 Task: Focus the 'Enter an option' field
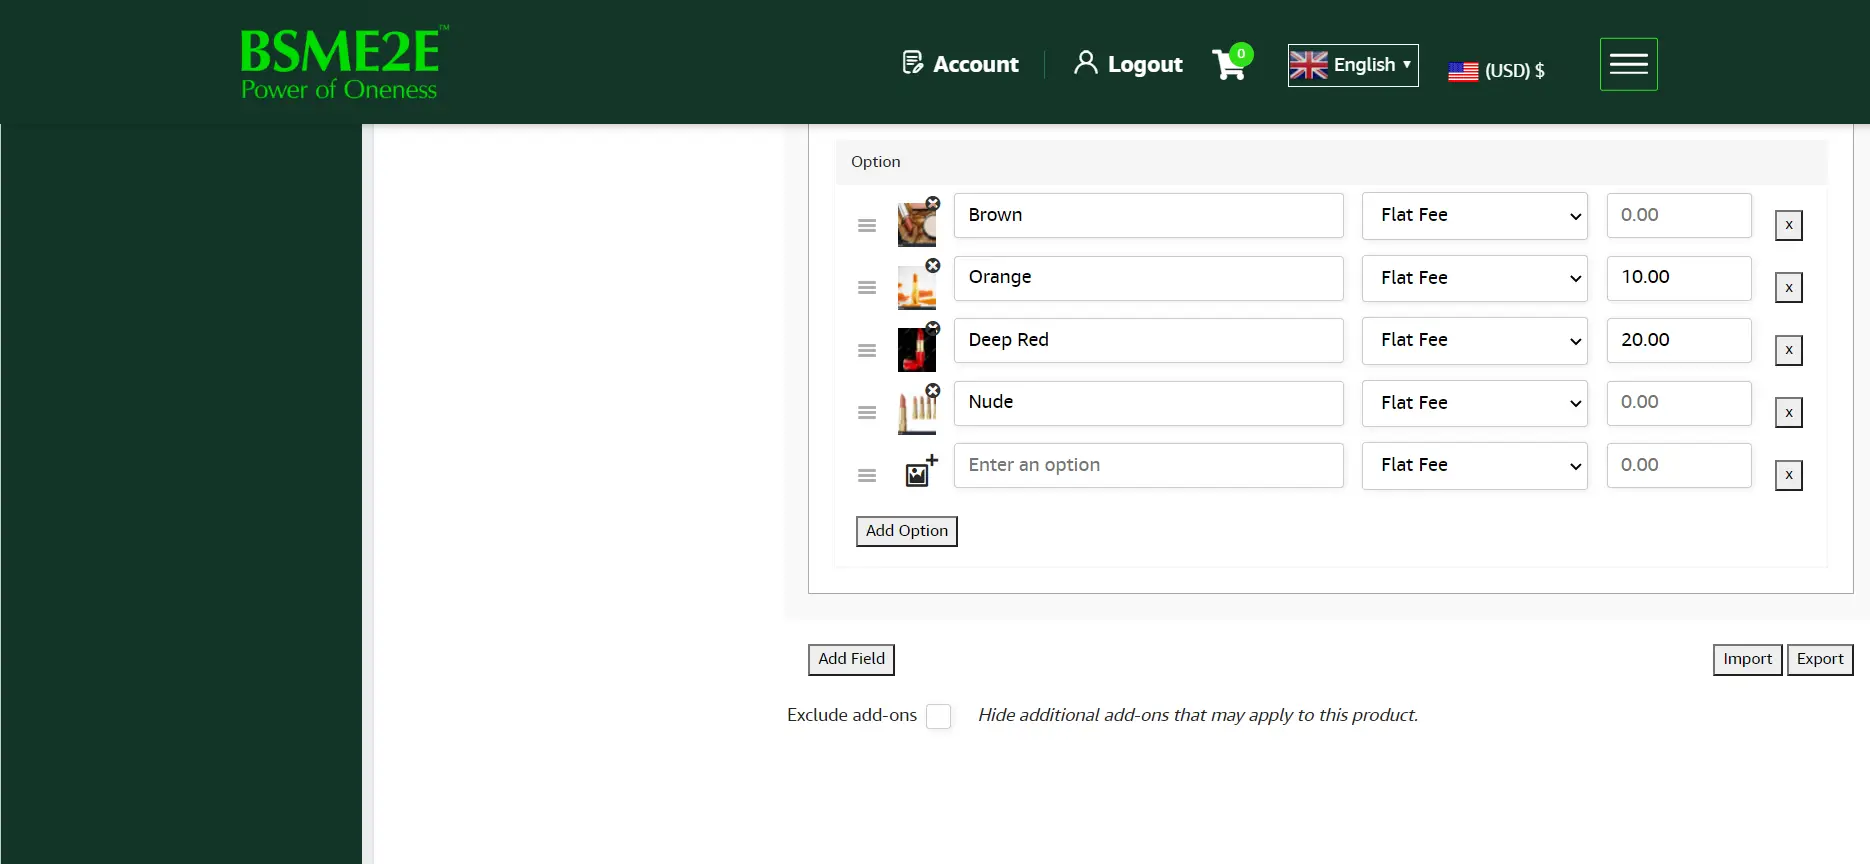click(1148, 465)
